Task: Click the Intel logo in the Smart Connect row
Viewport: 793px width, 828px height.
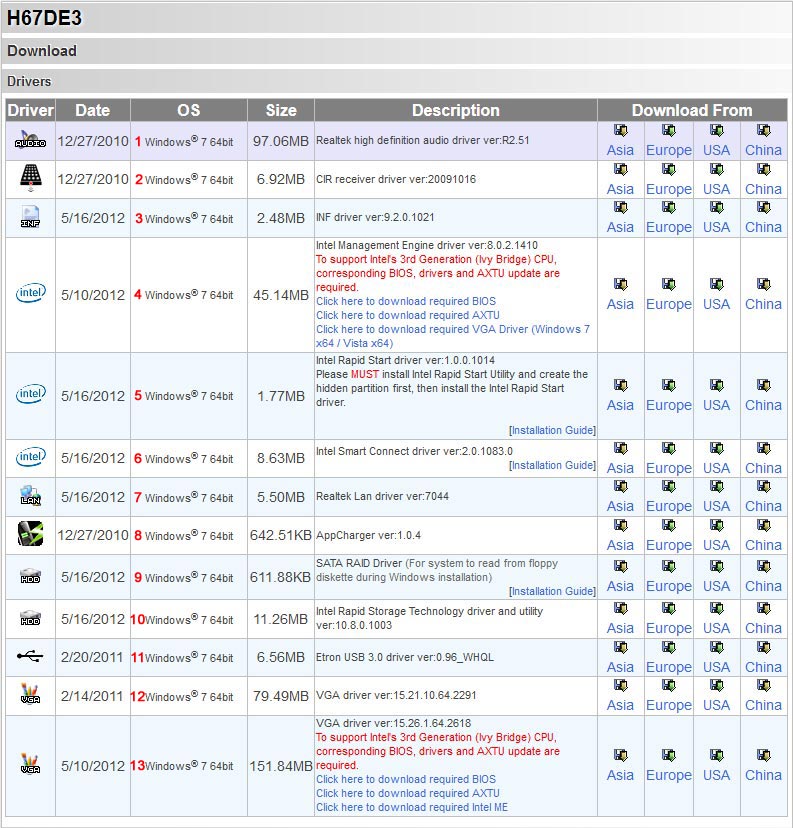Action: pos(31,457)
